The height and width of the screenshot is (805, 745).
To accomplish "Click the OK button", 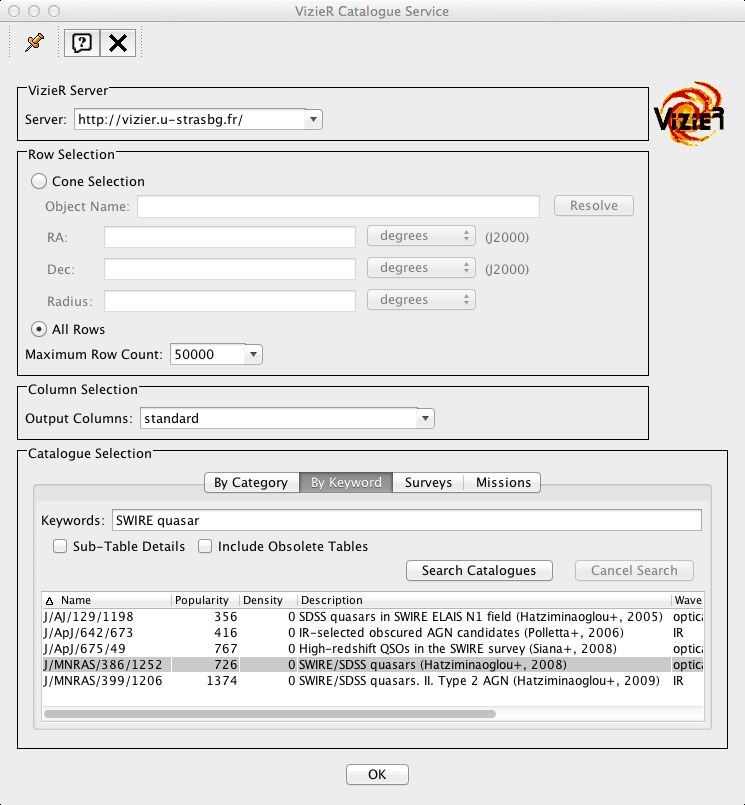I will coord(377,774).
